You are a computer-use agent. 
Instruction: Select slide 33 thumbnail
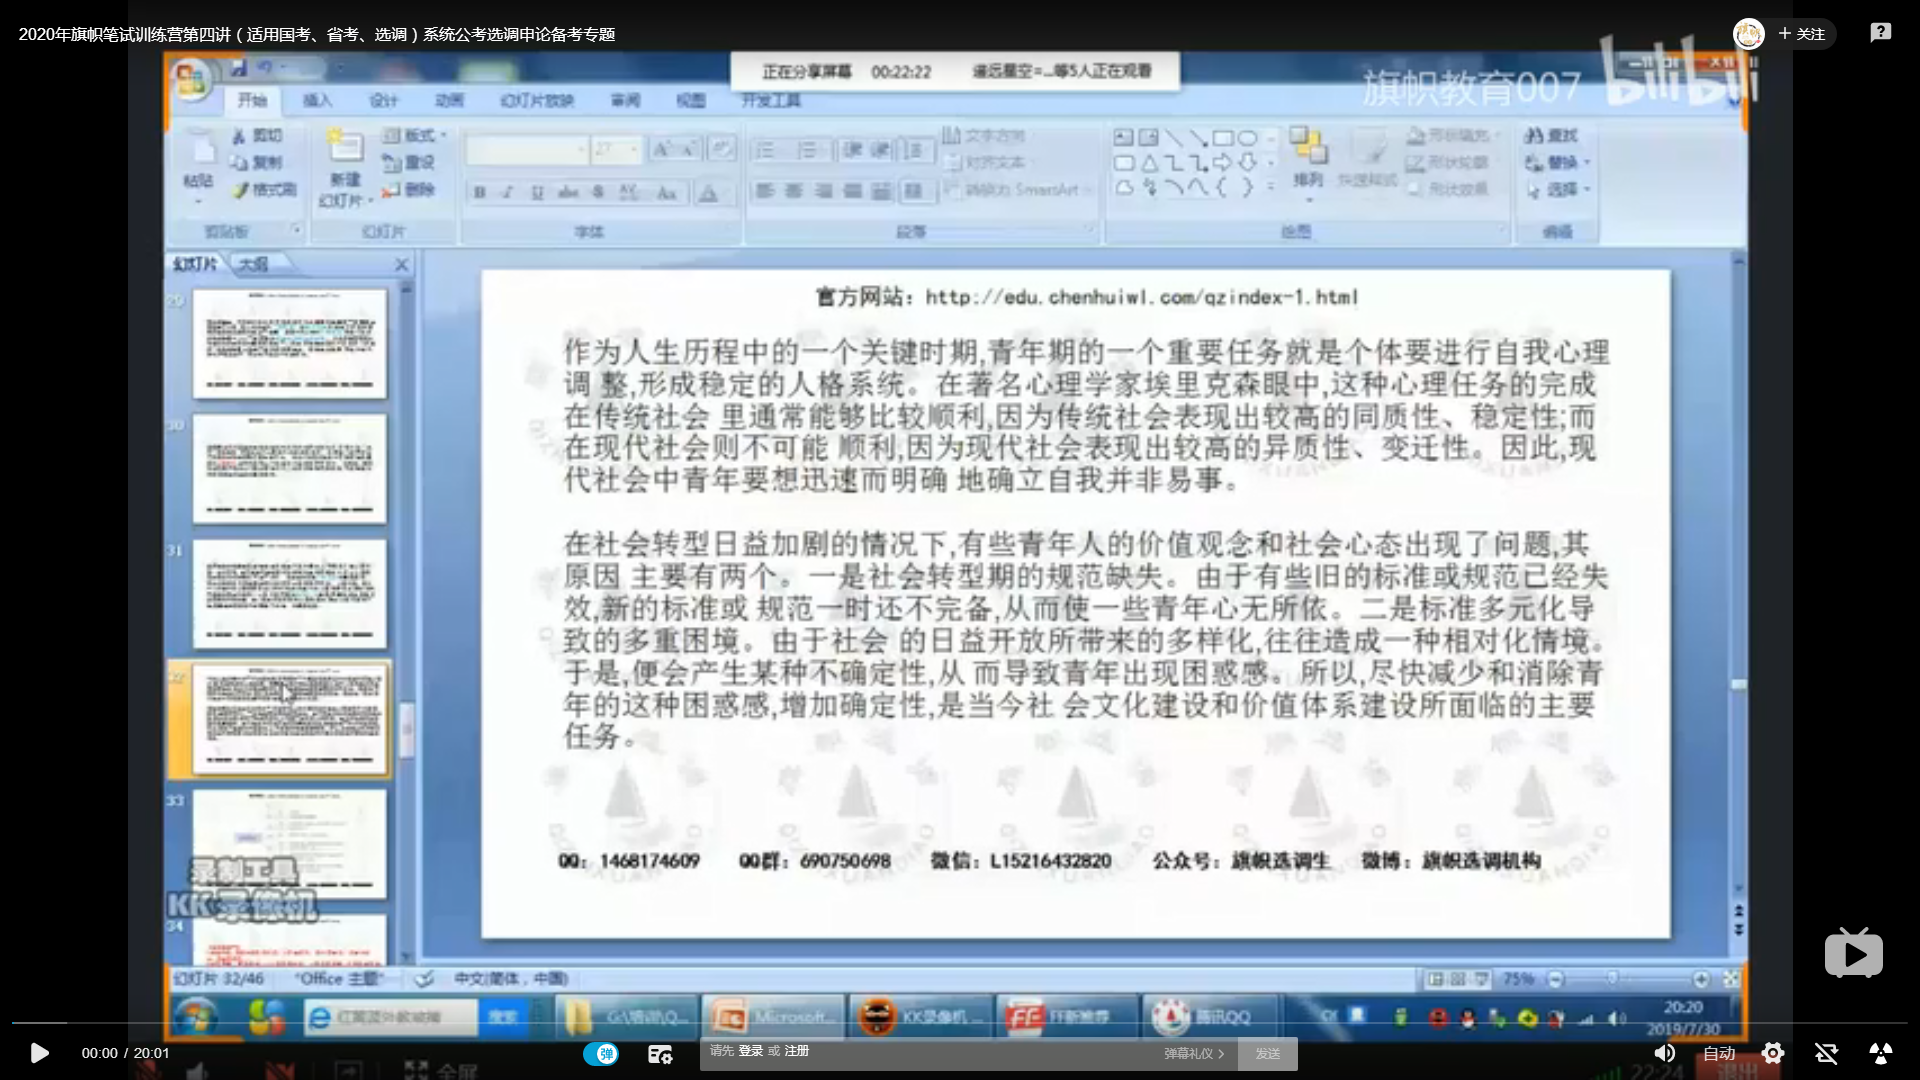pos(289,843)
